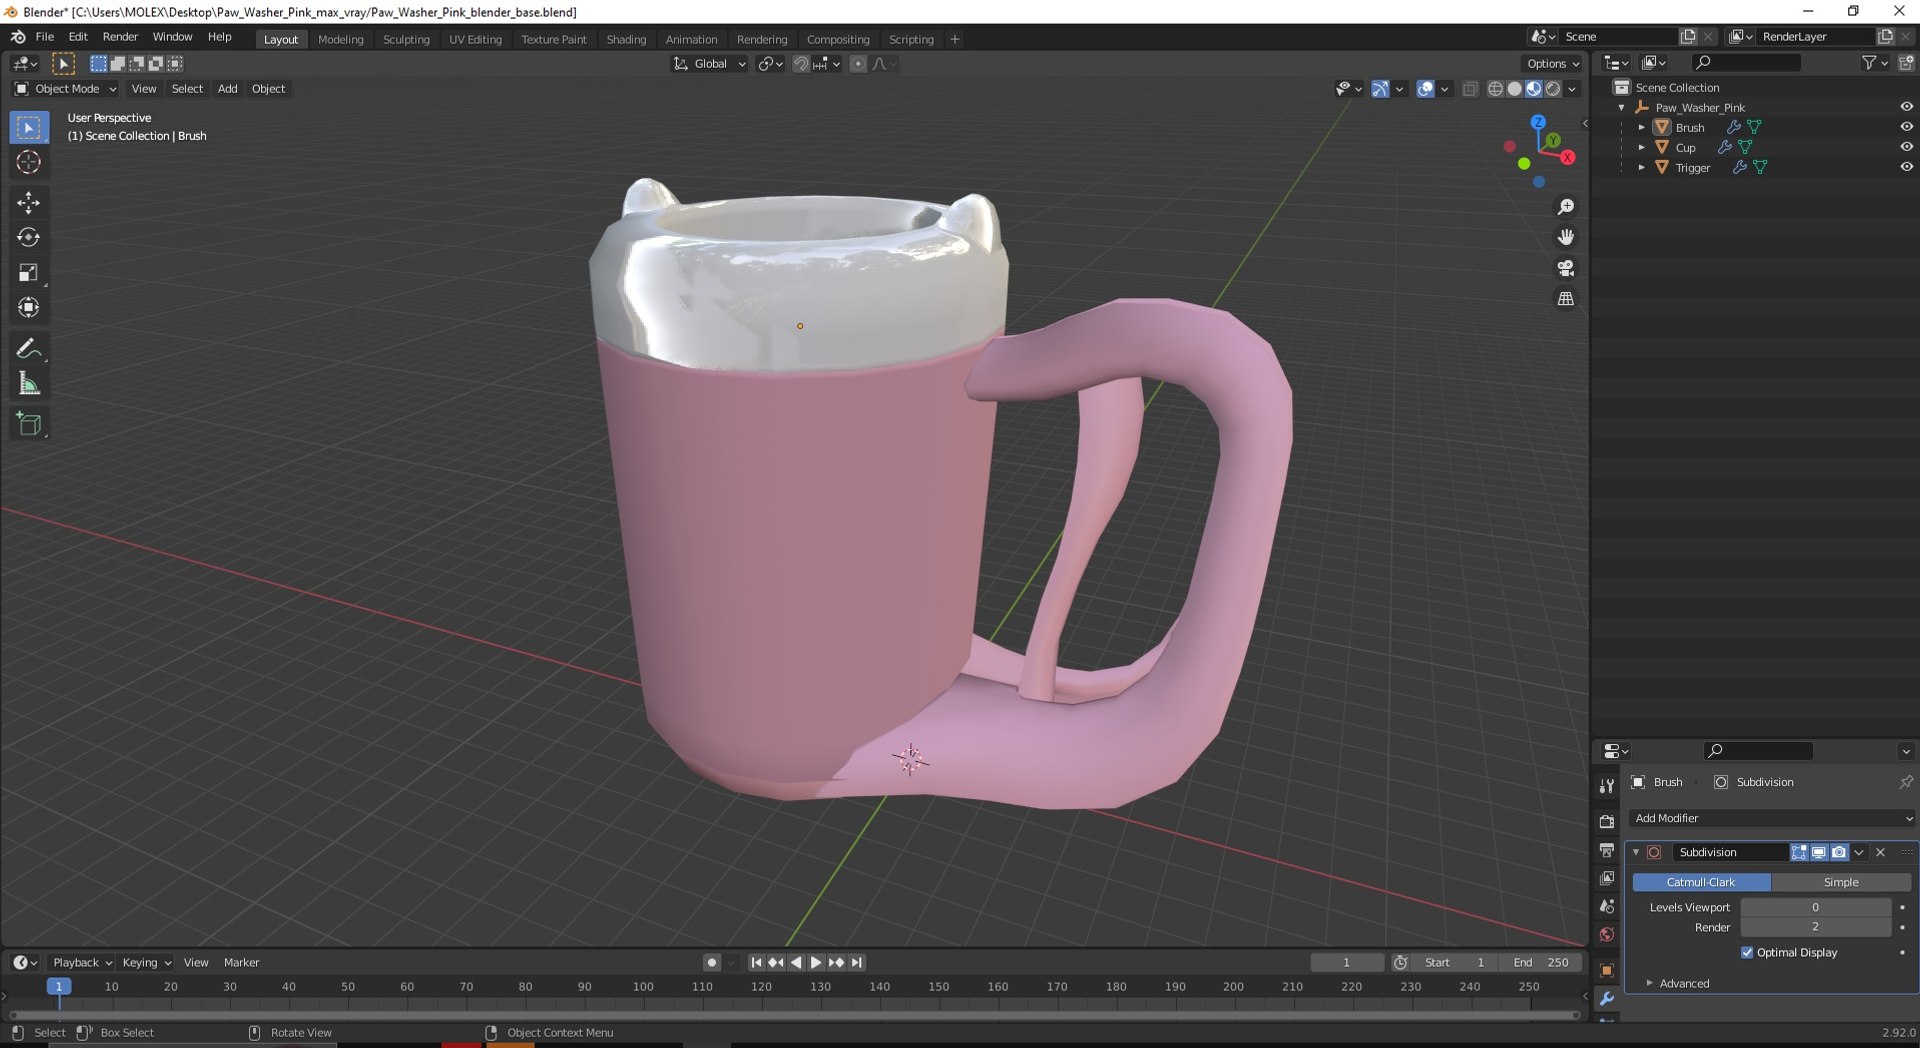Pick the Scale tool
Screen dimensions: 1920x1048
pyautogui.click(x=29, y=273)
